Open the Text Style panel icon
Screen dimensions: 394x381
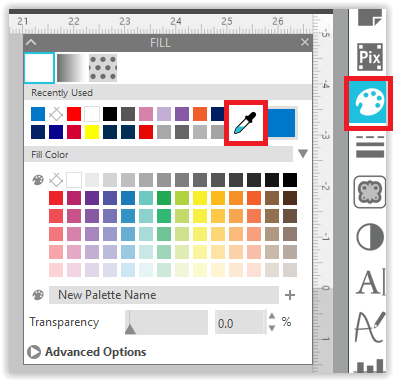(x=371, y=282)
